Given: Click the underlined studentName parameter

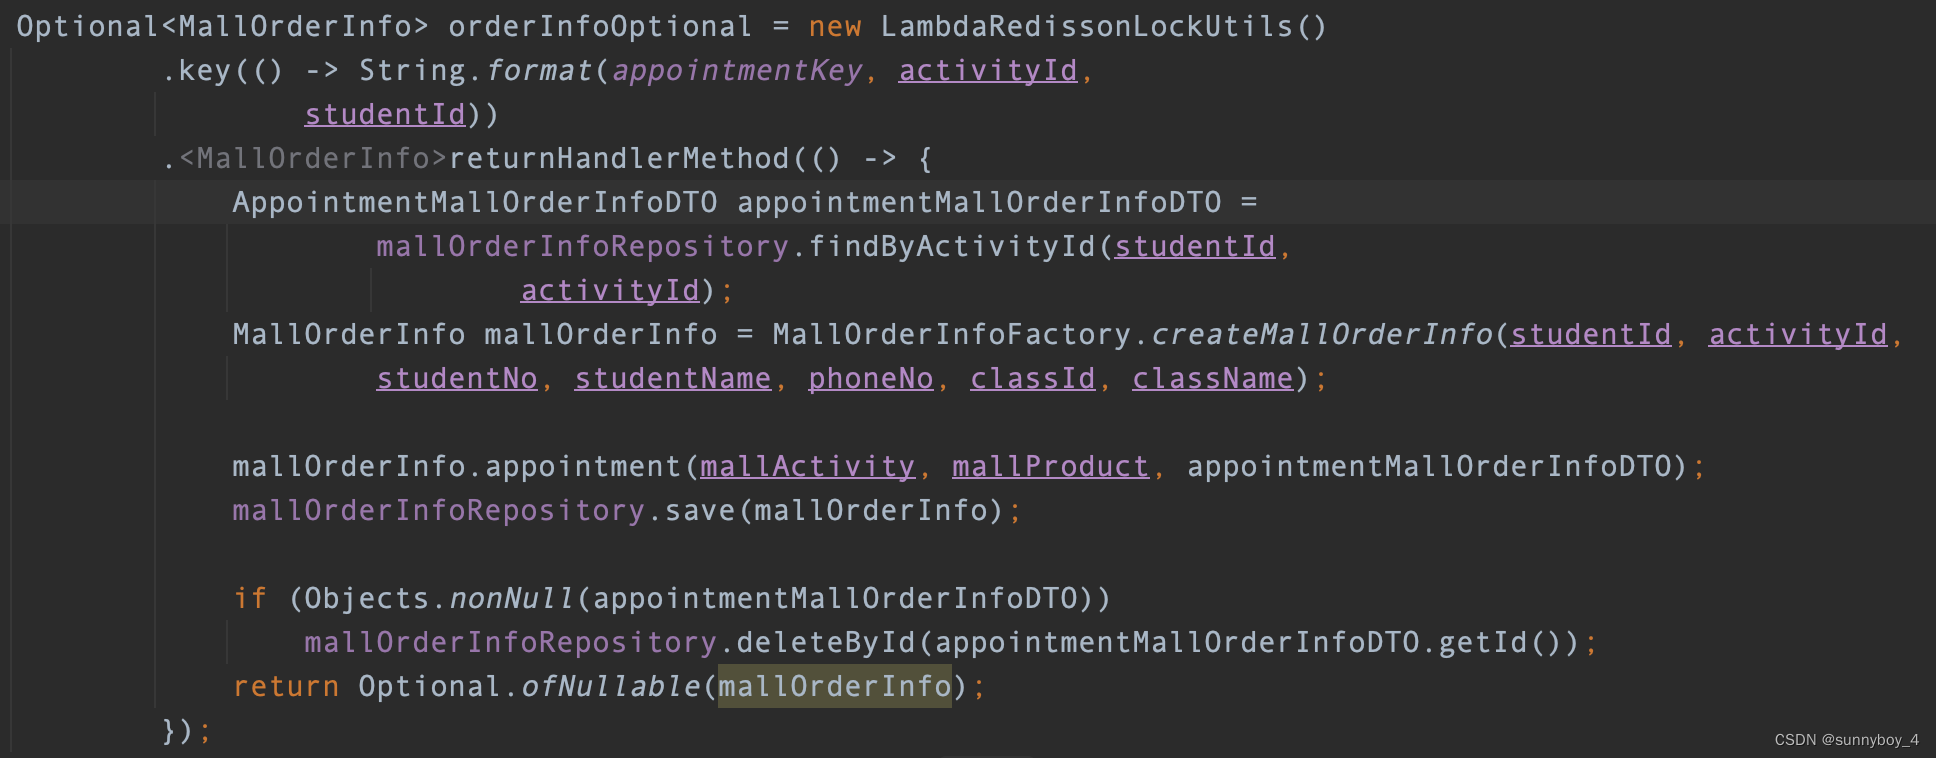Looking at the screenshot, I should tap(673, 378).
